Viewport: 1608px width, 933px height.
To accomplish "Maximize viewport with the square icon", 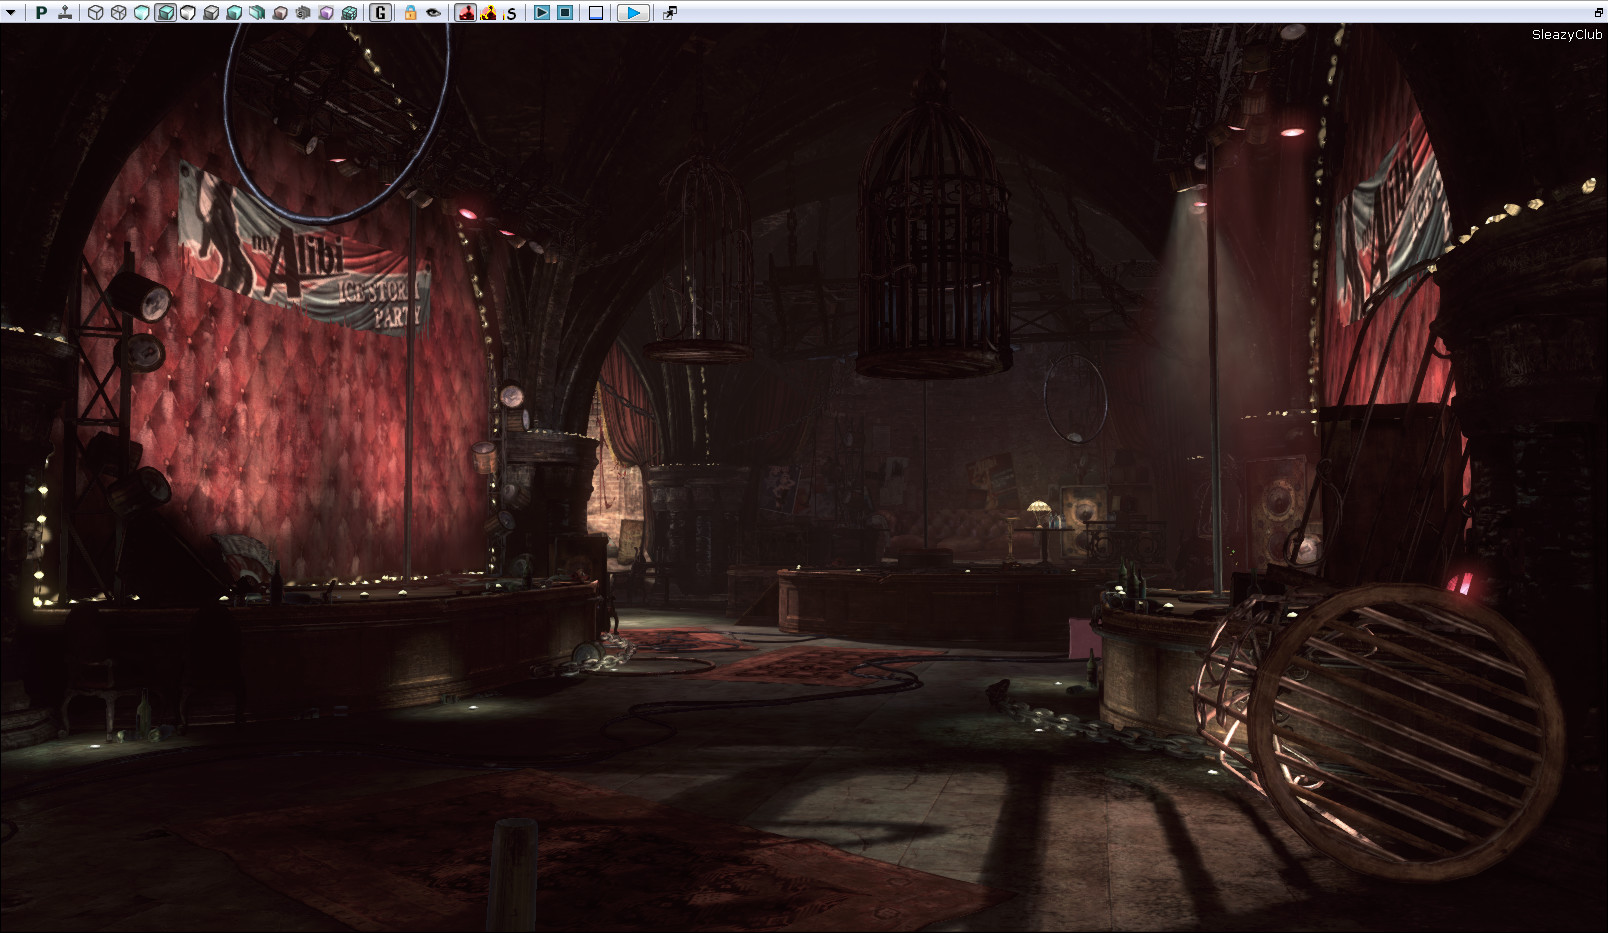I will click(595, 13).
